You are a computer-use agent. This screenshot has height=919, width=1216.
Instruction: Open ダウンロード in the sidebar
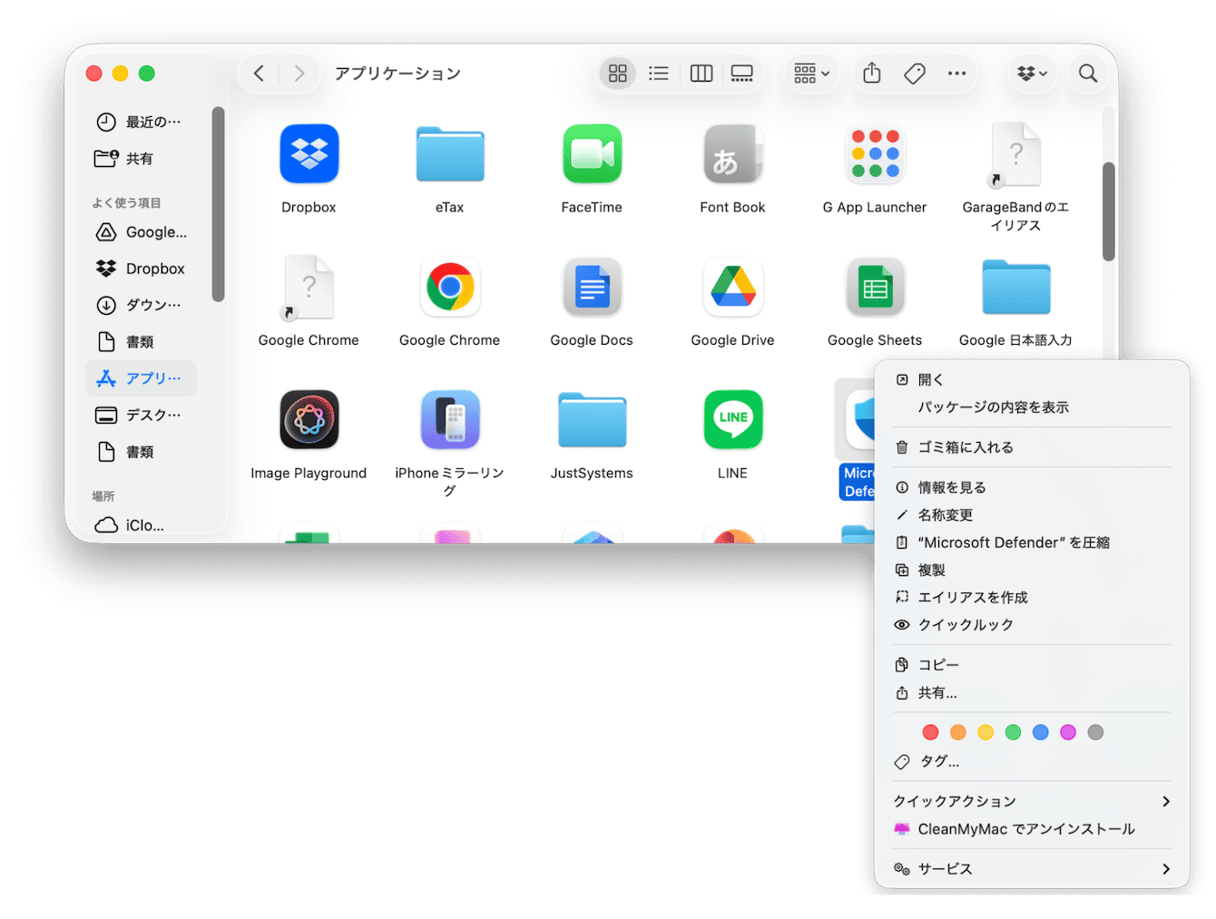pyautogui.click(x=141, y=305)
